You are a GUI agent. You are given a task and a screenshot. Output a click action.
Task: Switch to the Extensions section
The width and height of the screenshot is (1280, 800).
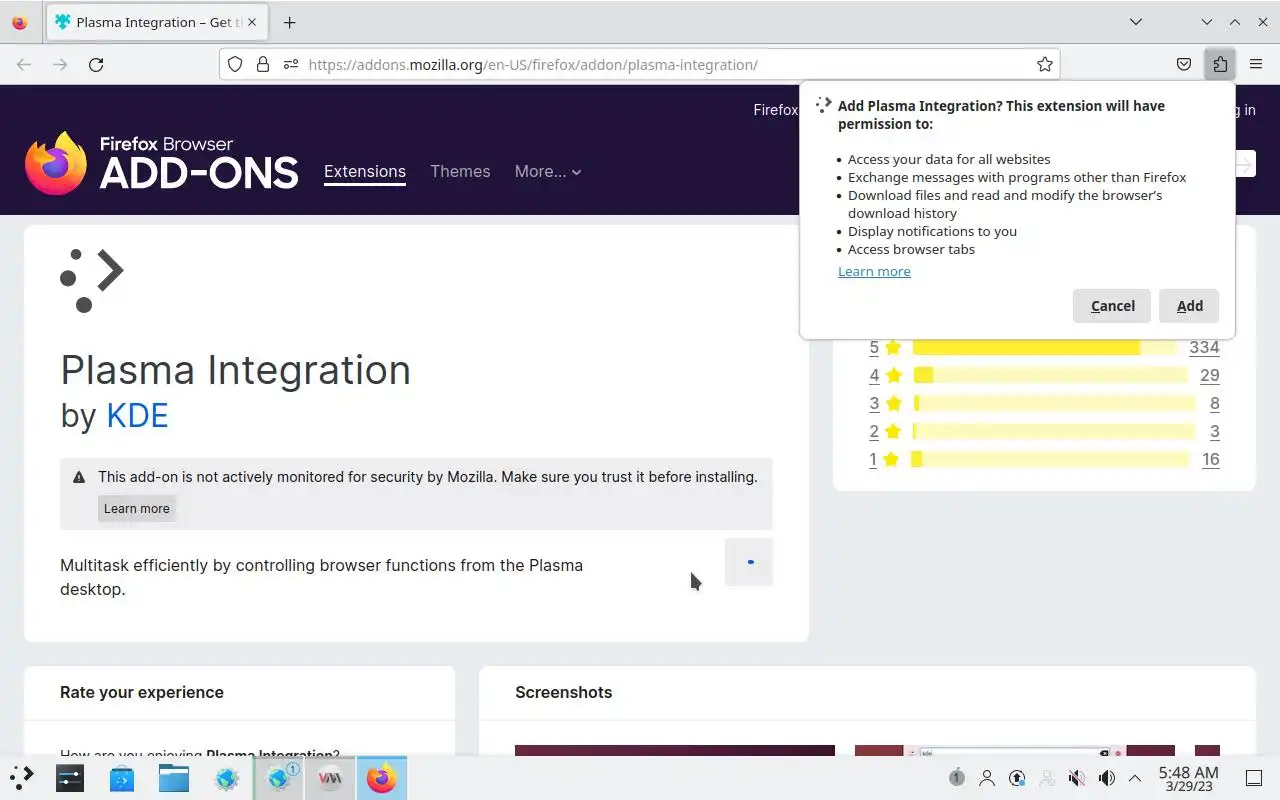[365, 171]
